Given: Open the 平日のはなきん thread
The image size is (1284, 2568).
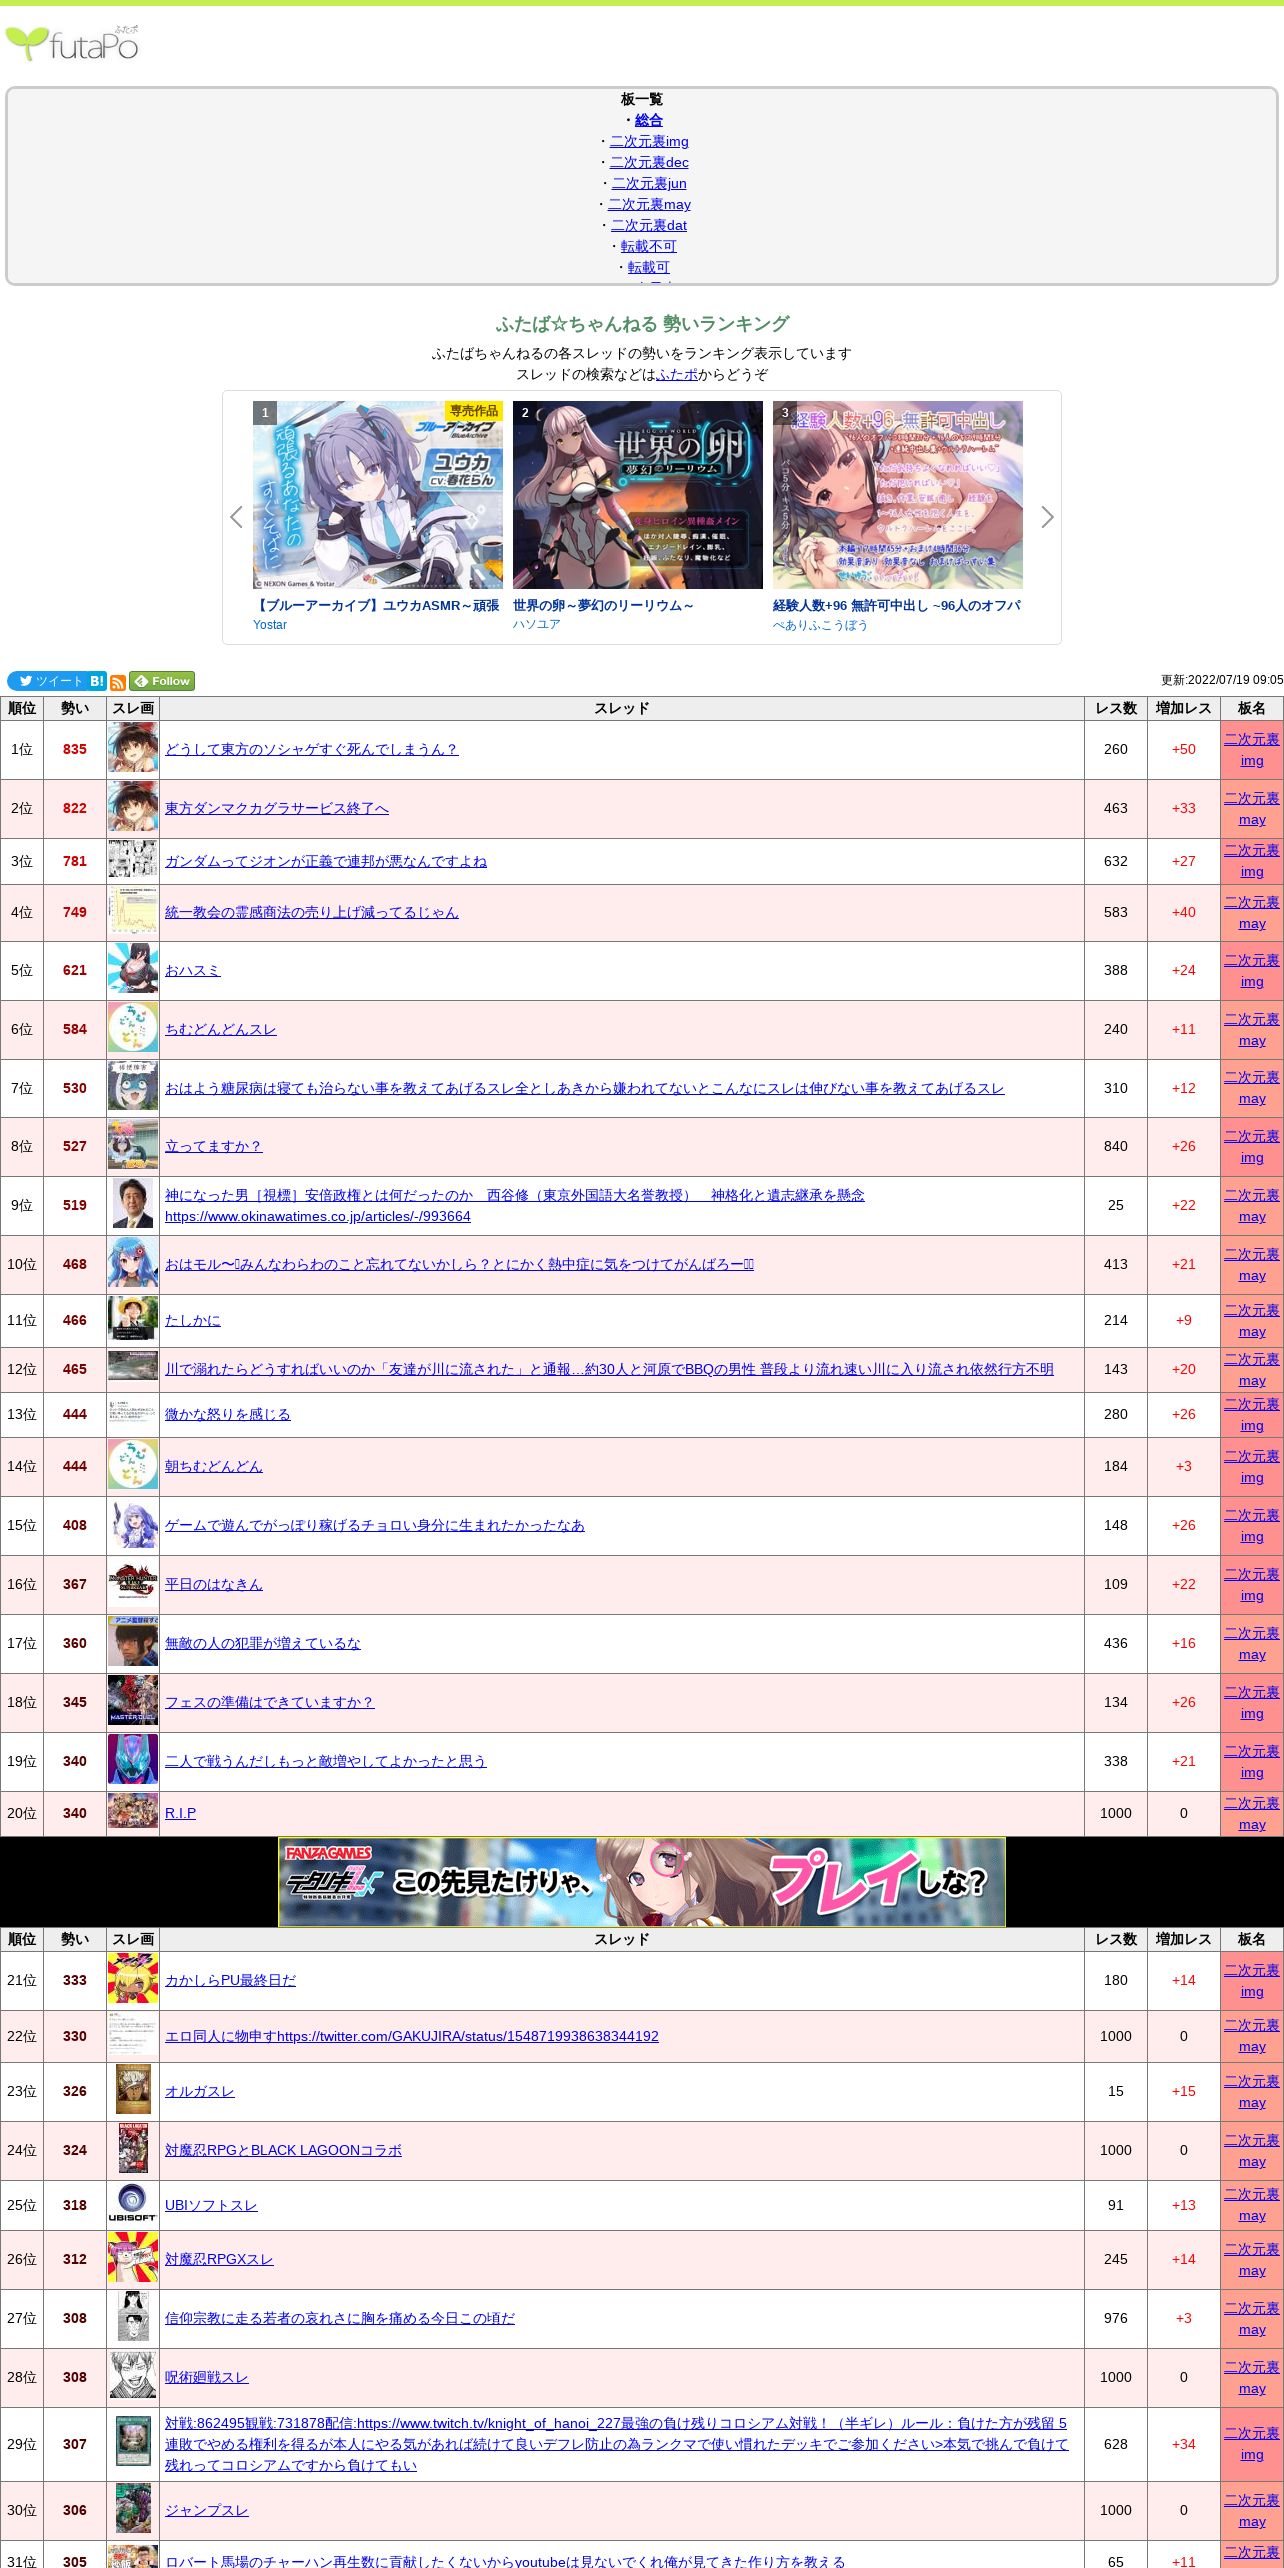Looking at the screenshot, I should click(214, 1584).
